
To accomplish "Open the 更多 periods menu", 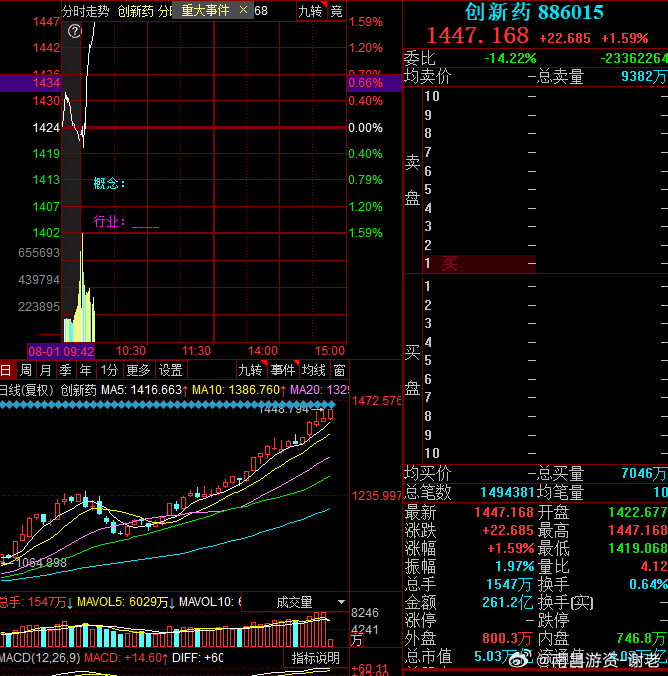I will pos(138,370).
